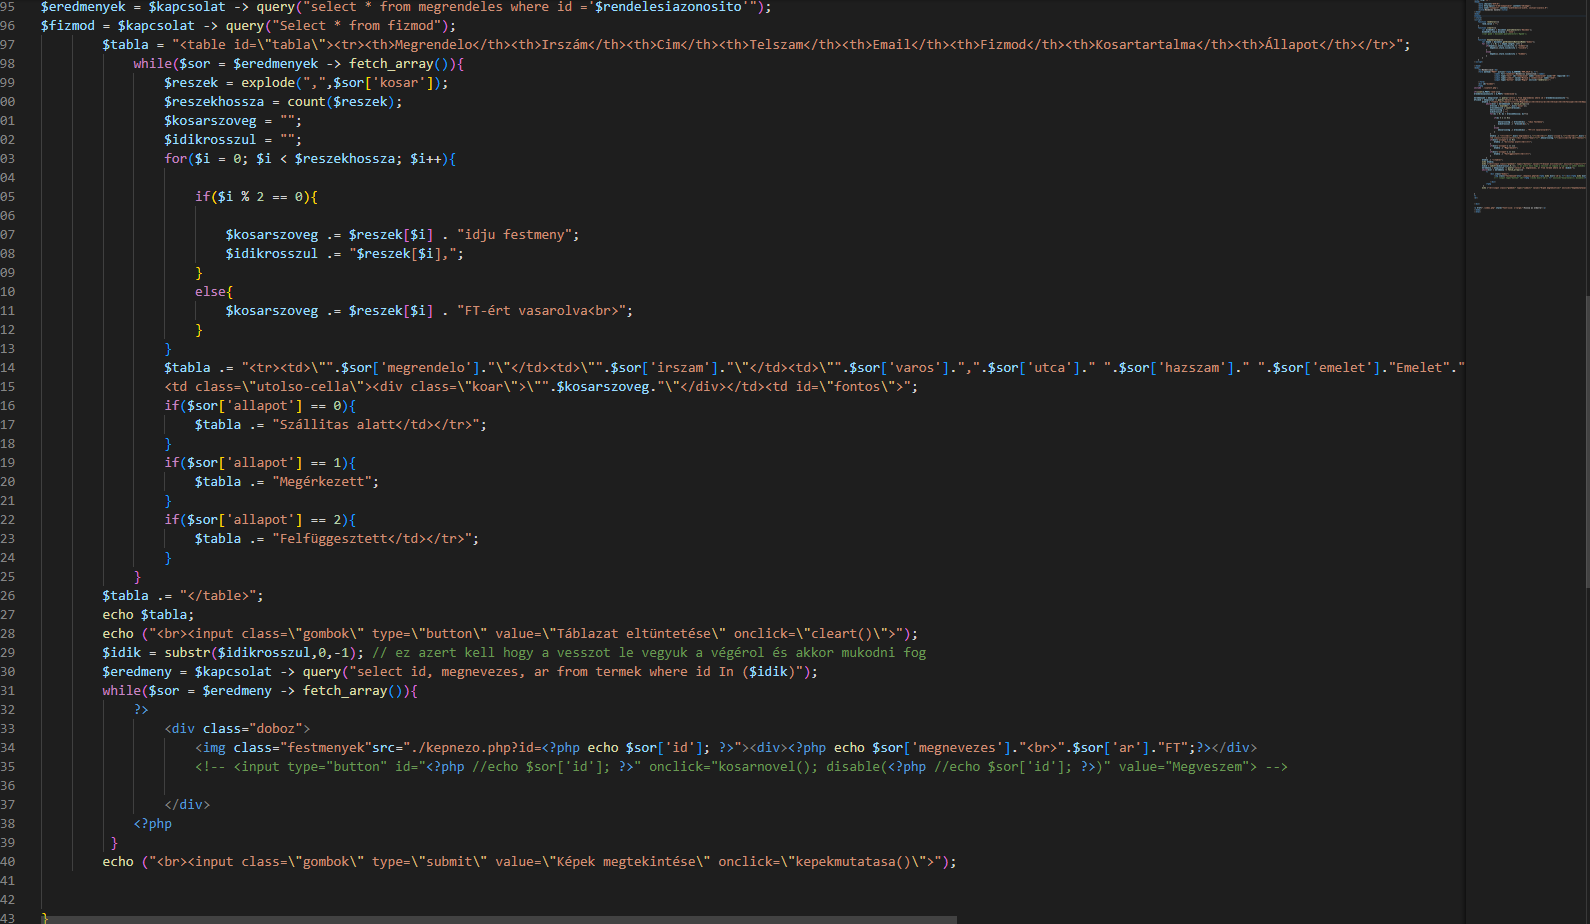
Task: Click the "for($i = 0;" loop header
Action: point(310,159)
